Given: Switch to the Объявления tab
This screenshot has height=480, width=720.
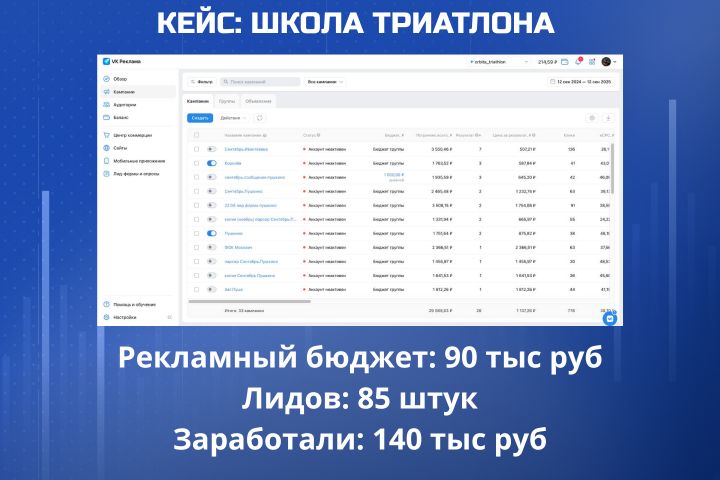Looking at the screenshot, I should pos(258,101).
